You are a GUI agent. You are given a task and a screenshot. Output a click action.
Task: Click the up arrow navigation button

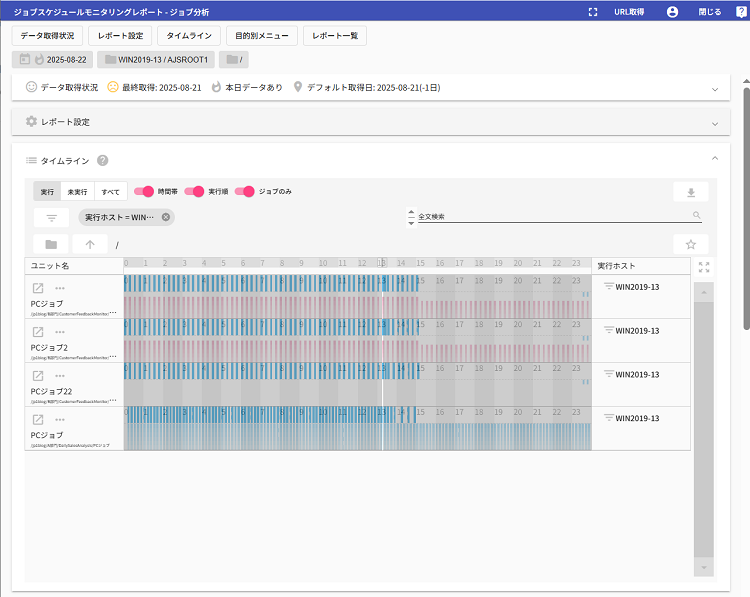(90, 244)
